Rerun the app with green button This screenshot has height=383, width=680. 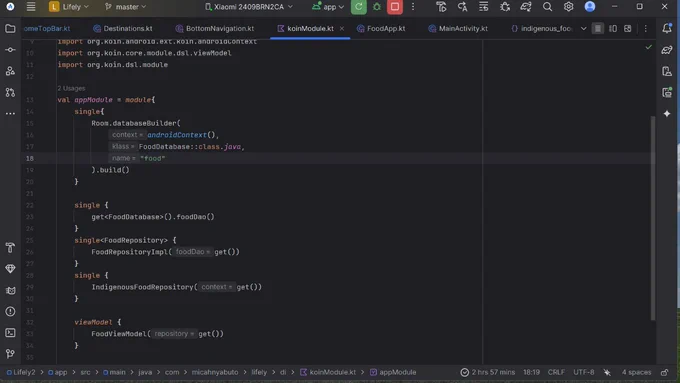click(359, 7)
